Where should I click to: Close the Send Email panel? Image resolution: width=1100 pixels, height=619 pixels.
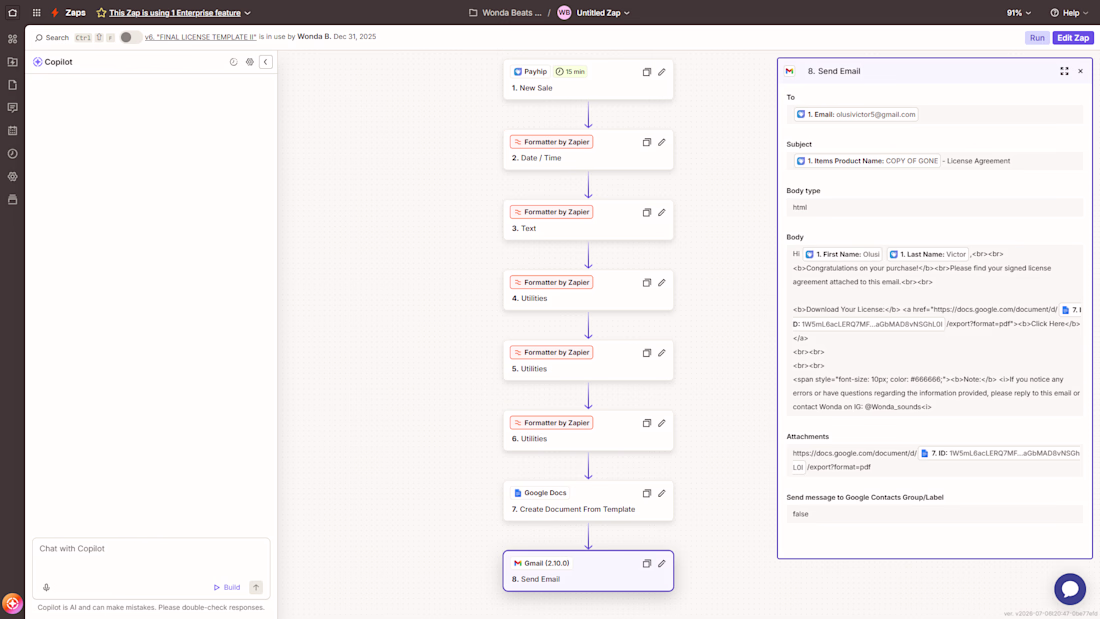[1080, 71]
